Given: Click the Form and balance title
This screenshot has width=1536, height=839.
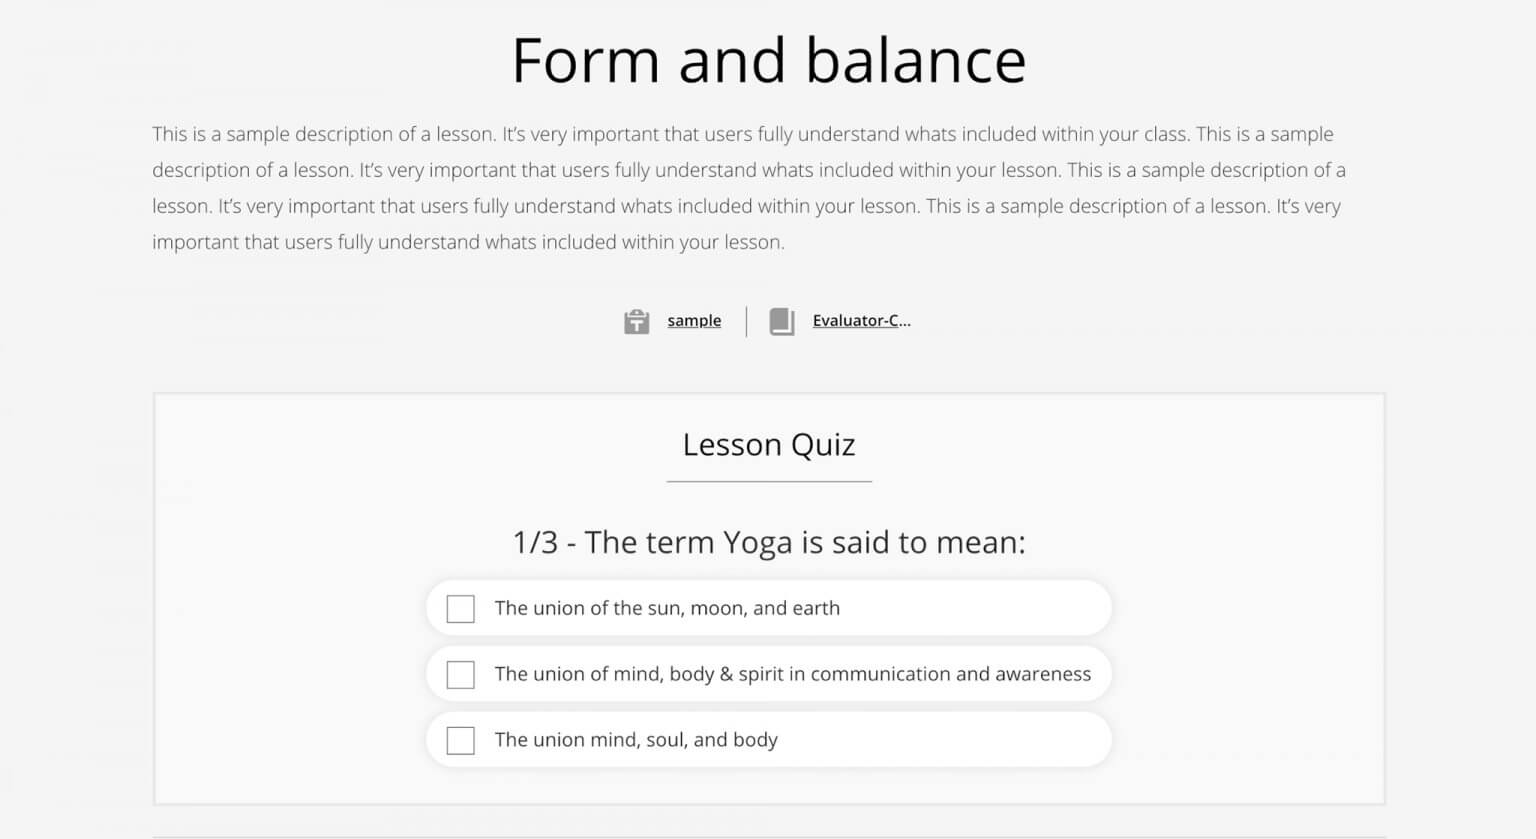Looking at the screenshot, I should (768, 60).
